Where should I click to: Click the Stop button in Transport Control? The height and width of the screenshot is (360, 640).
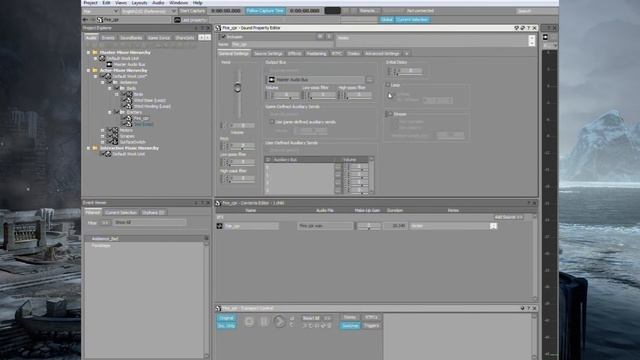[x=249, y=322]
